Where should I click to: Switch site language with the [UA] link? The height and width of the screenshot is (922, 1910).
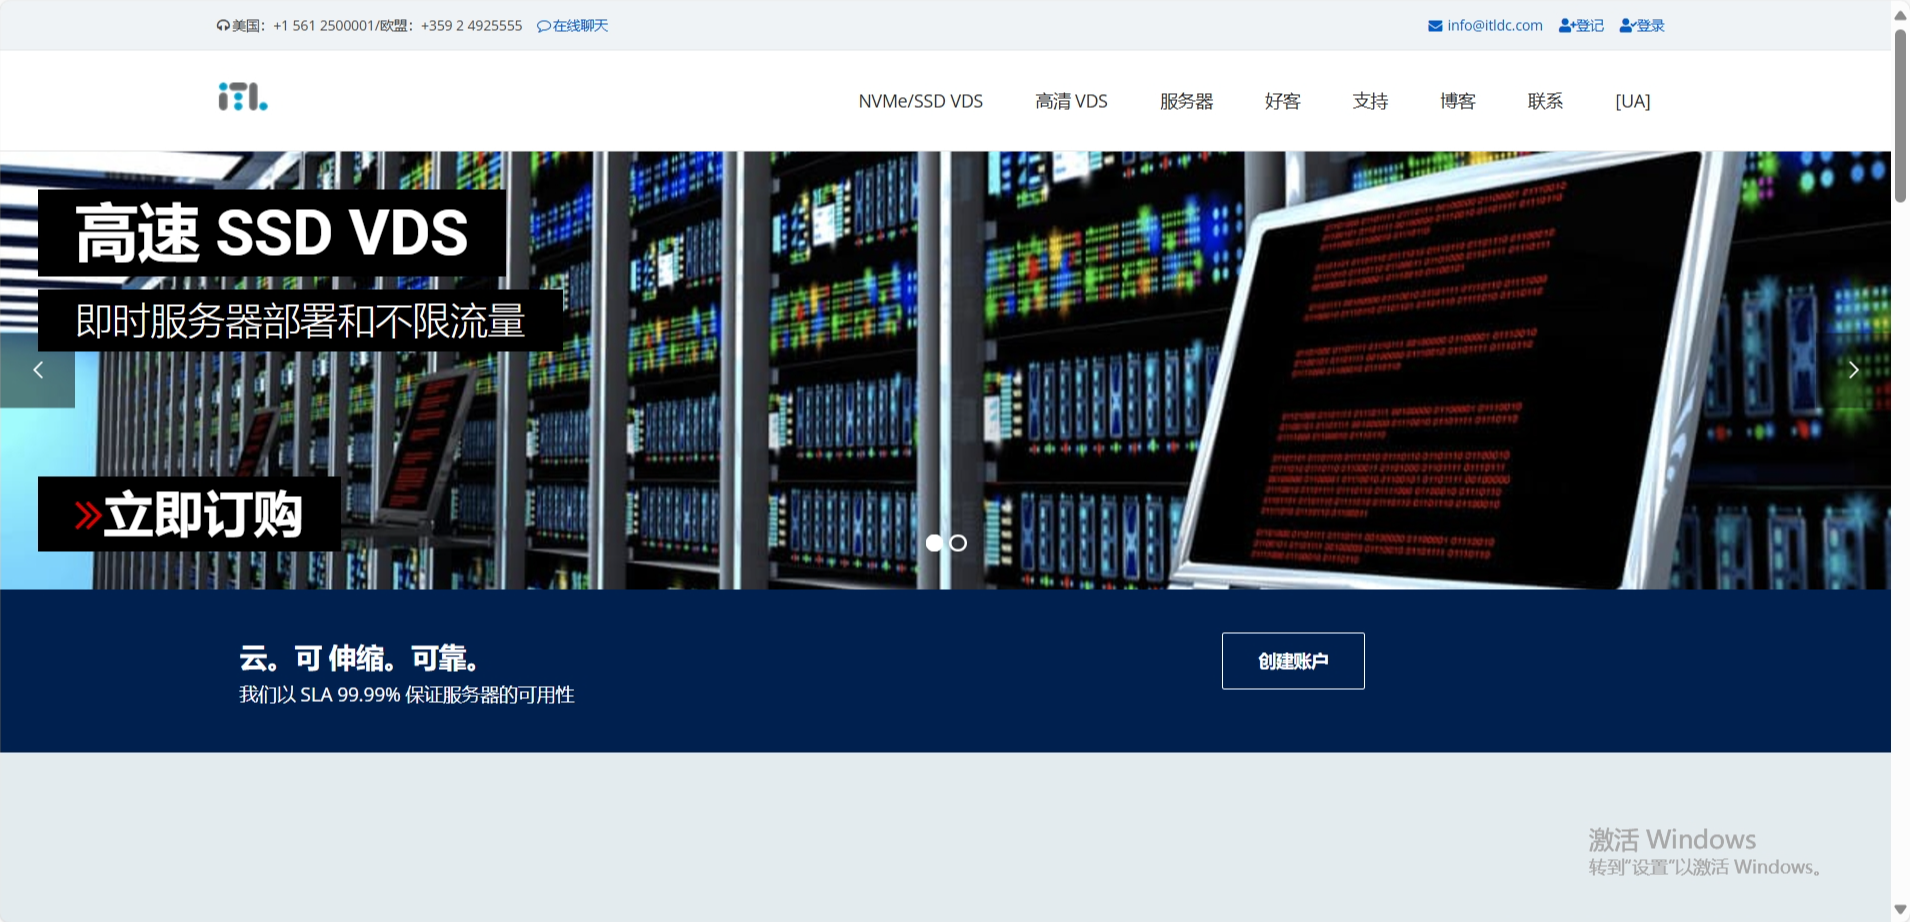point(1632,101)
